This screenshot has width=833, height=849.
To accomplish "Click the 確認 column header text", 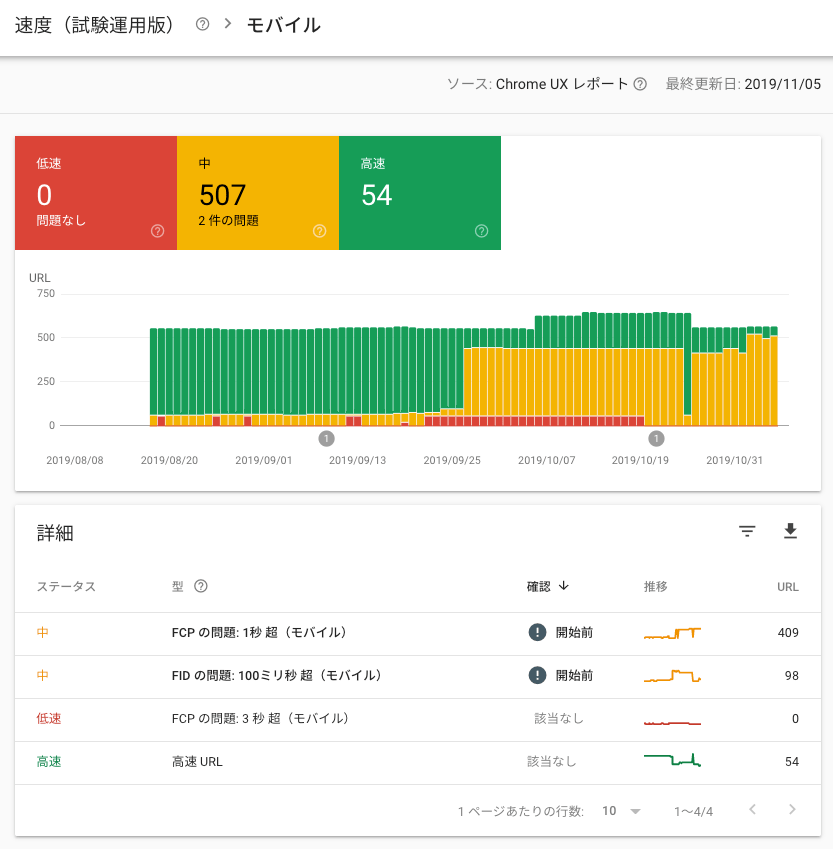I will [x=538, y=586].
